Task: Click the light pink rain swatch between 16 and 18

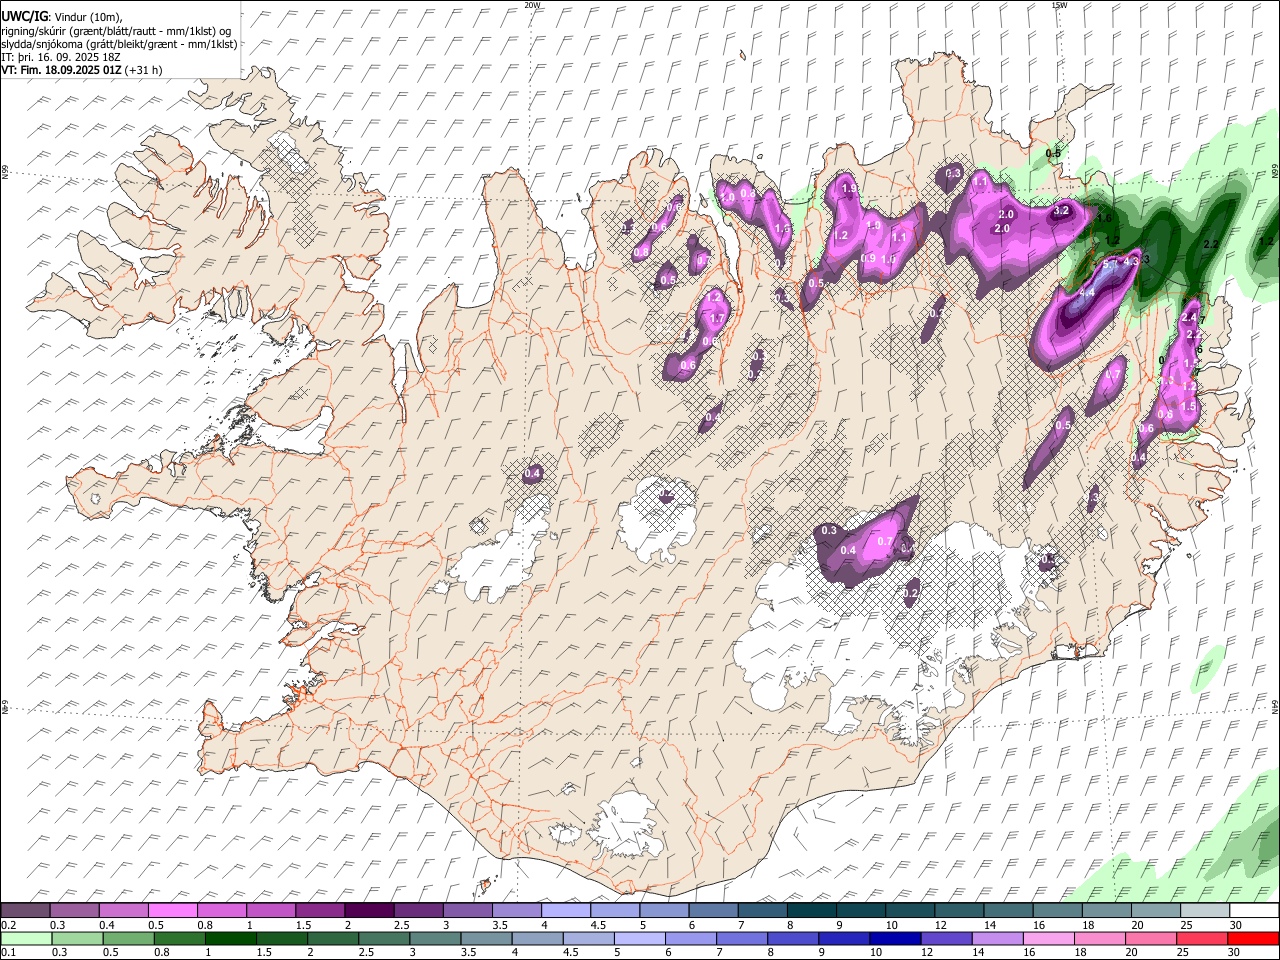Action: (x=1048, y=938)
